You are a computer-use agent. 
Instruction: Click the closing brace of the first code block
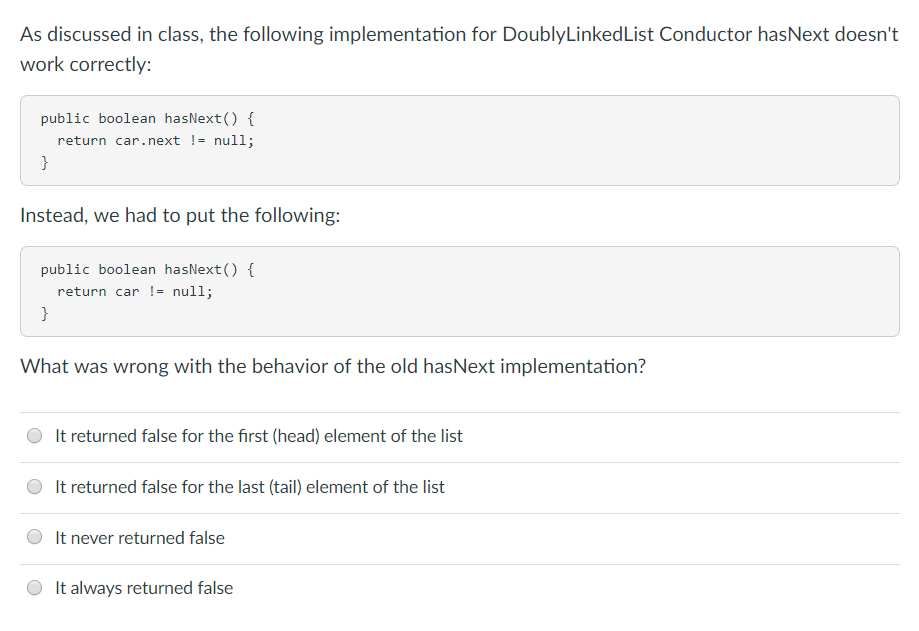(x=44, y=161)
